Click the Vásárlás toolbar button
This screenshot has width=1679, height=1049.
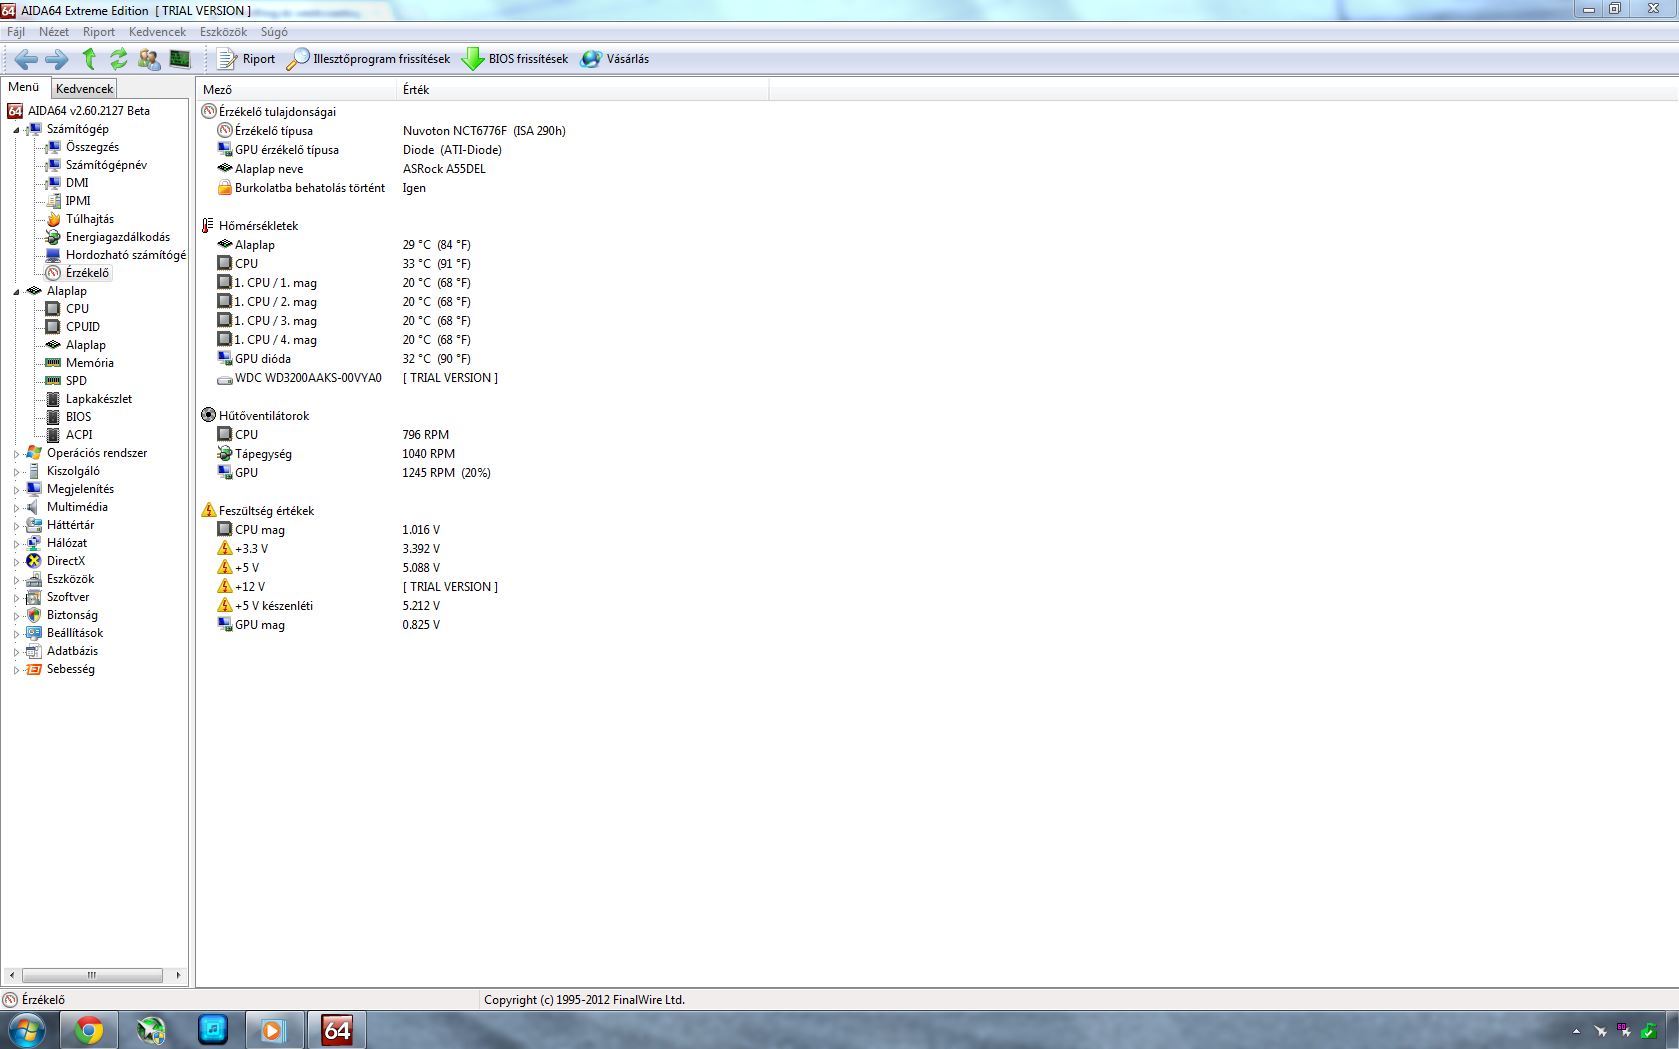click(x=615, y=59)
